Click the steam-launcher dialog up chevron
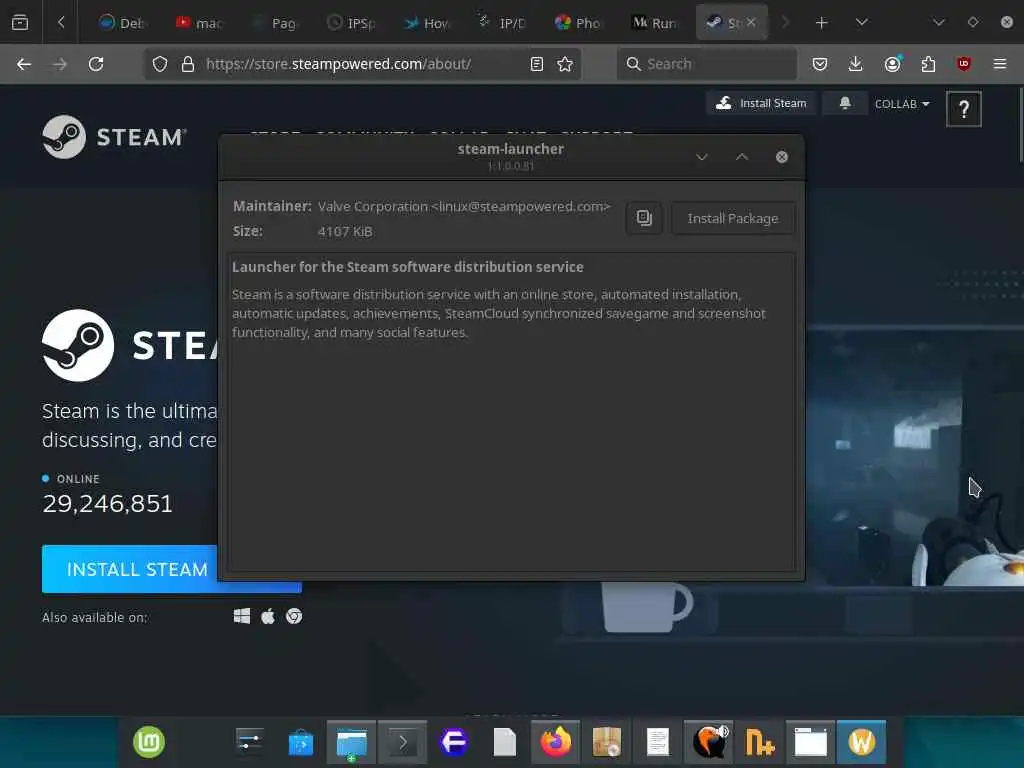This screenshot has width=1024, height=768. pyautogui.click(x=742, y=157)
